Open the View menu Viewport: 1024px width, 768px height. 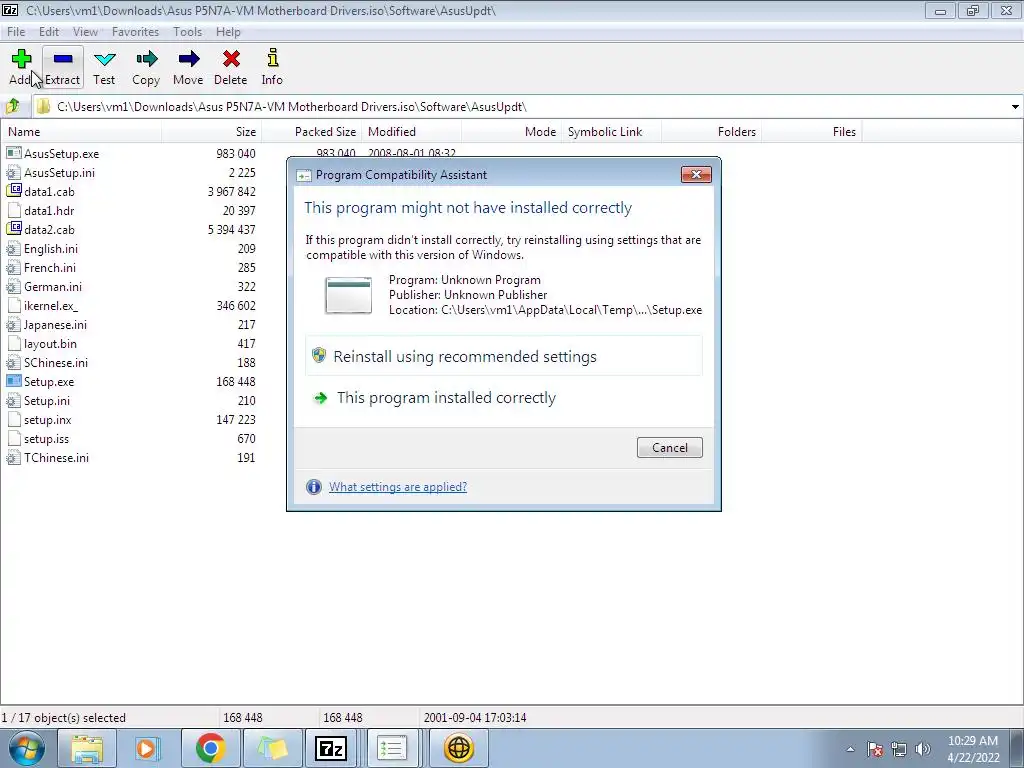click(85, 31)
